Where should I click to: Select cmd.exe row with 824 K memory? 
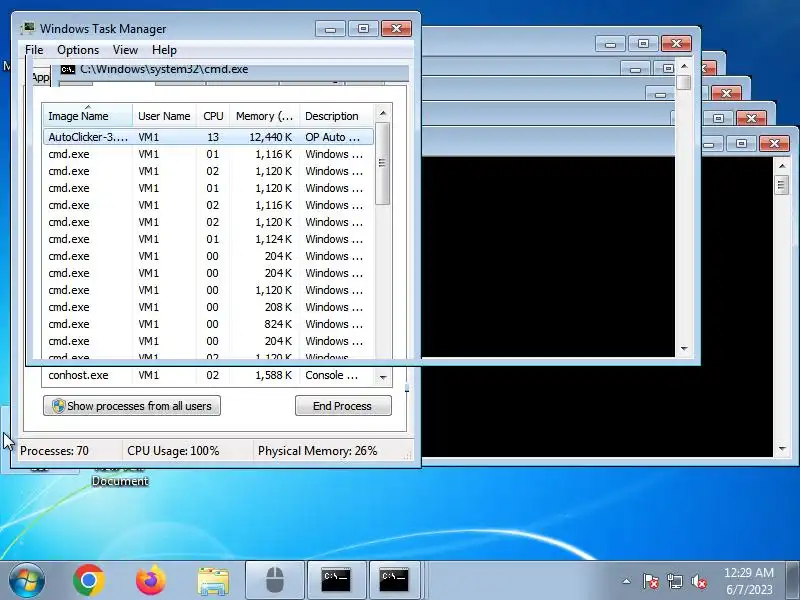[x=209, y=324]
